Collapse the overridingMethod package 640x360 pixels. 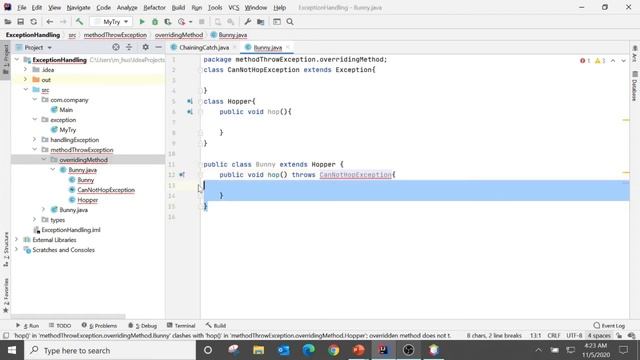pyautogui.click(x=44, y=160)
